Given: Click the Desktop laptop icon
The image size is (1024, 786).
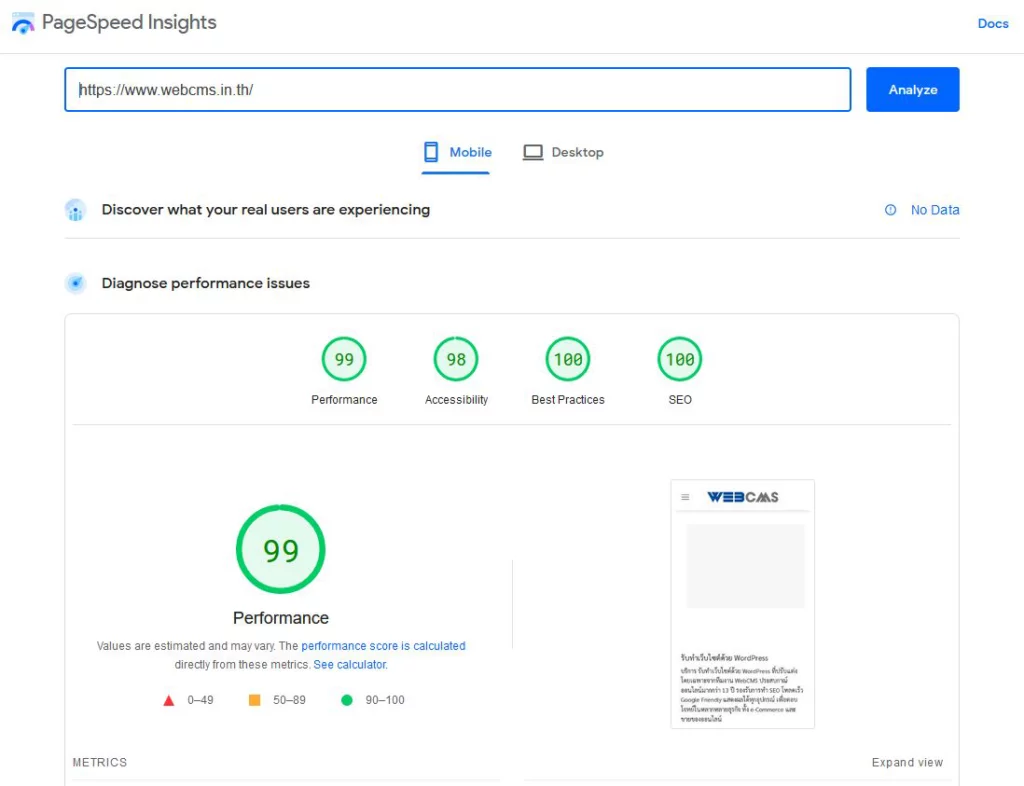Looking at the screenshot, I should pyautogui.click(x=533, y=152).
